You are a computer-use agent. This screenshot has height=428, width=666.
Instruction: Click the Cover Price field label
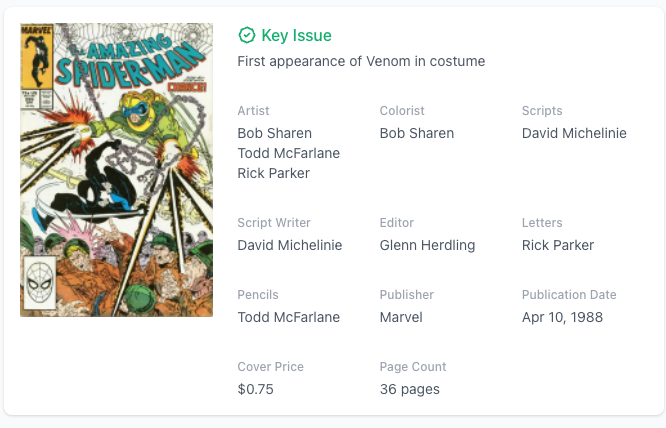point(270,367)
